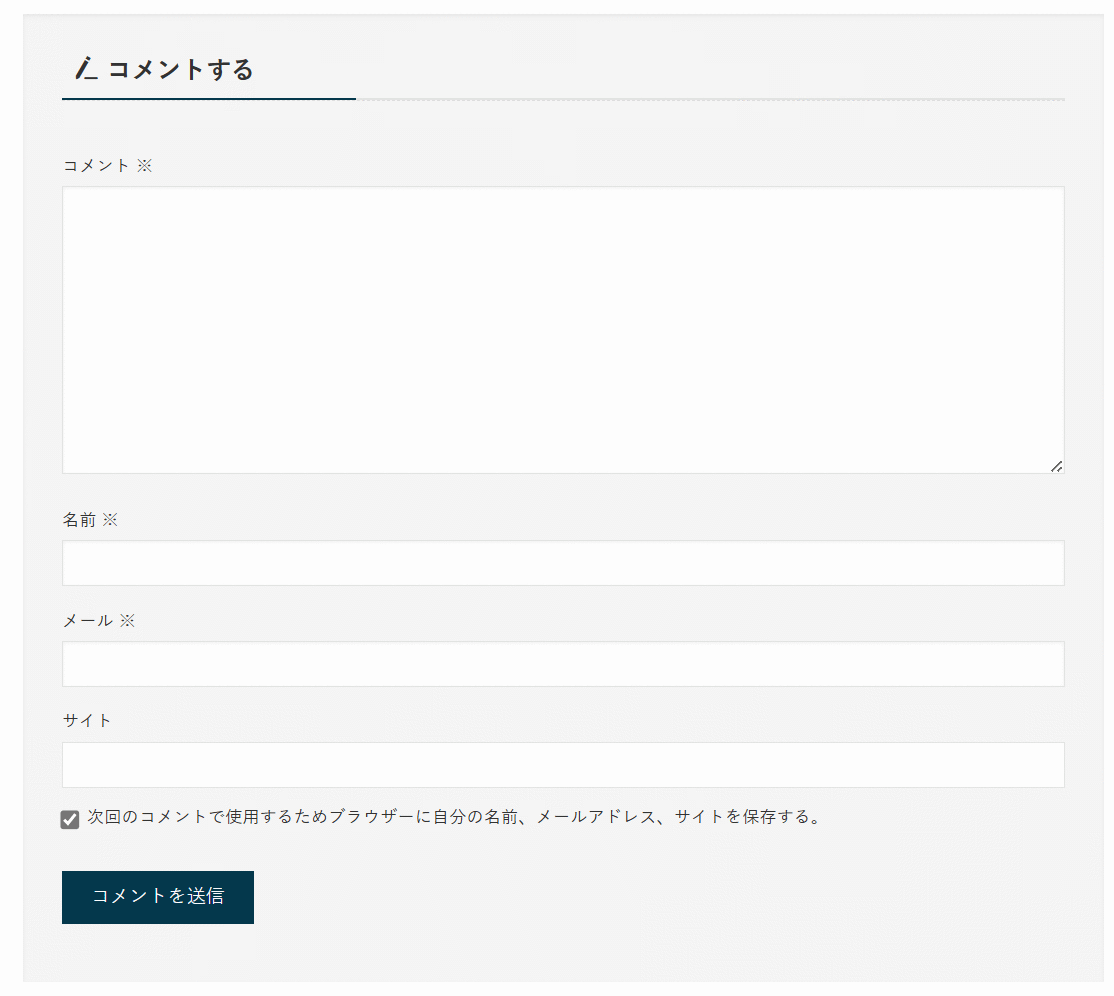Screen dimensions: 1114x996
Task: Click the underline beneath the コメントする title
Action: point(208,100)
